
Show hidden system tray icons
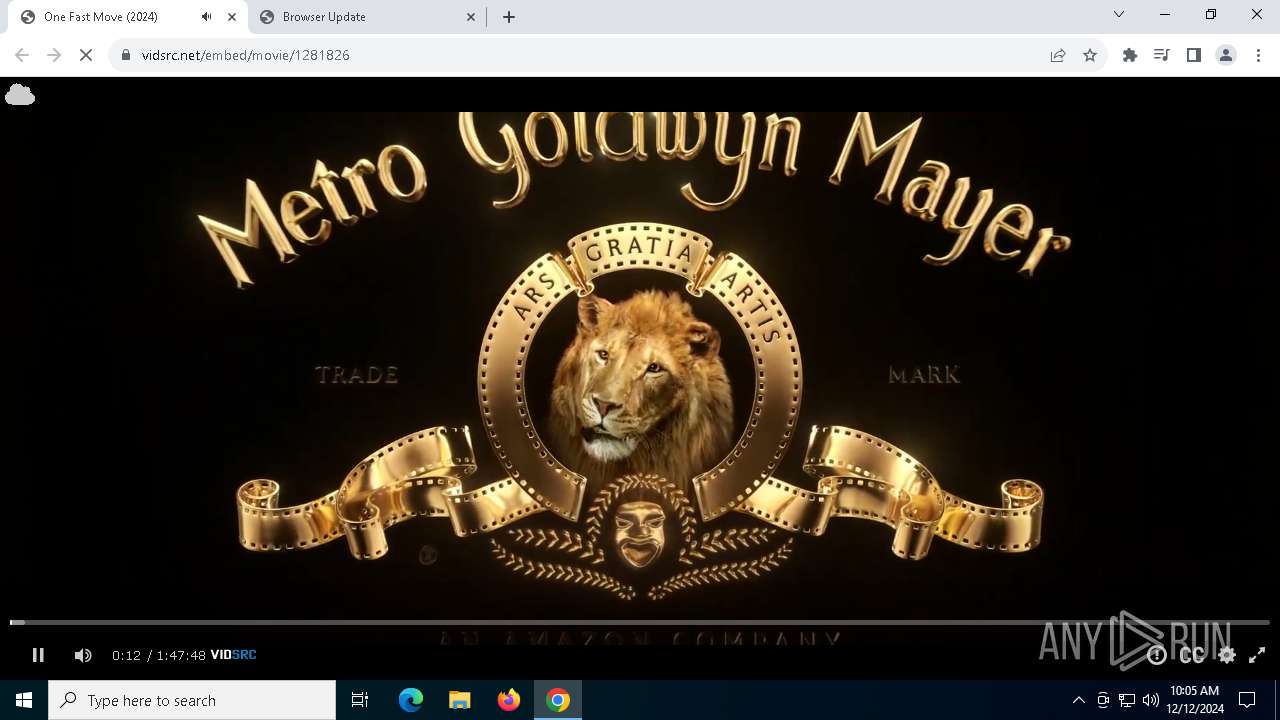[1079, 700]
